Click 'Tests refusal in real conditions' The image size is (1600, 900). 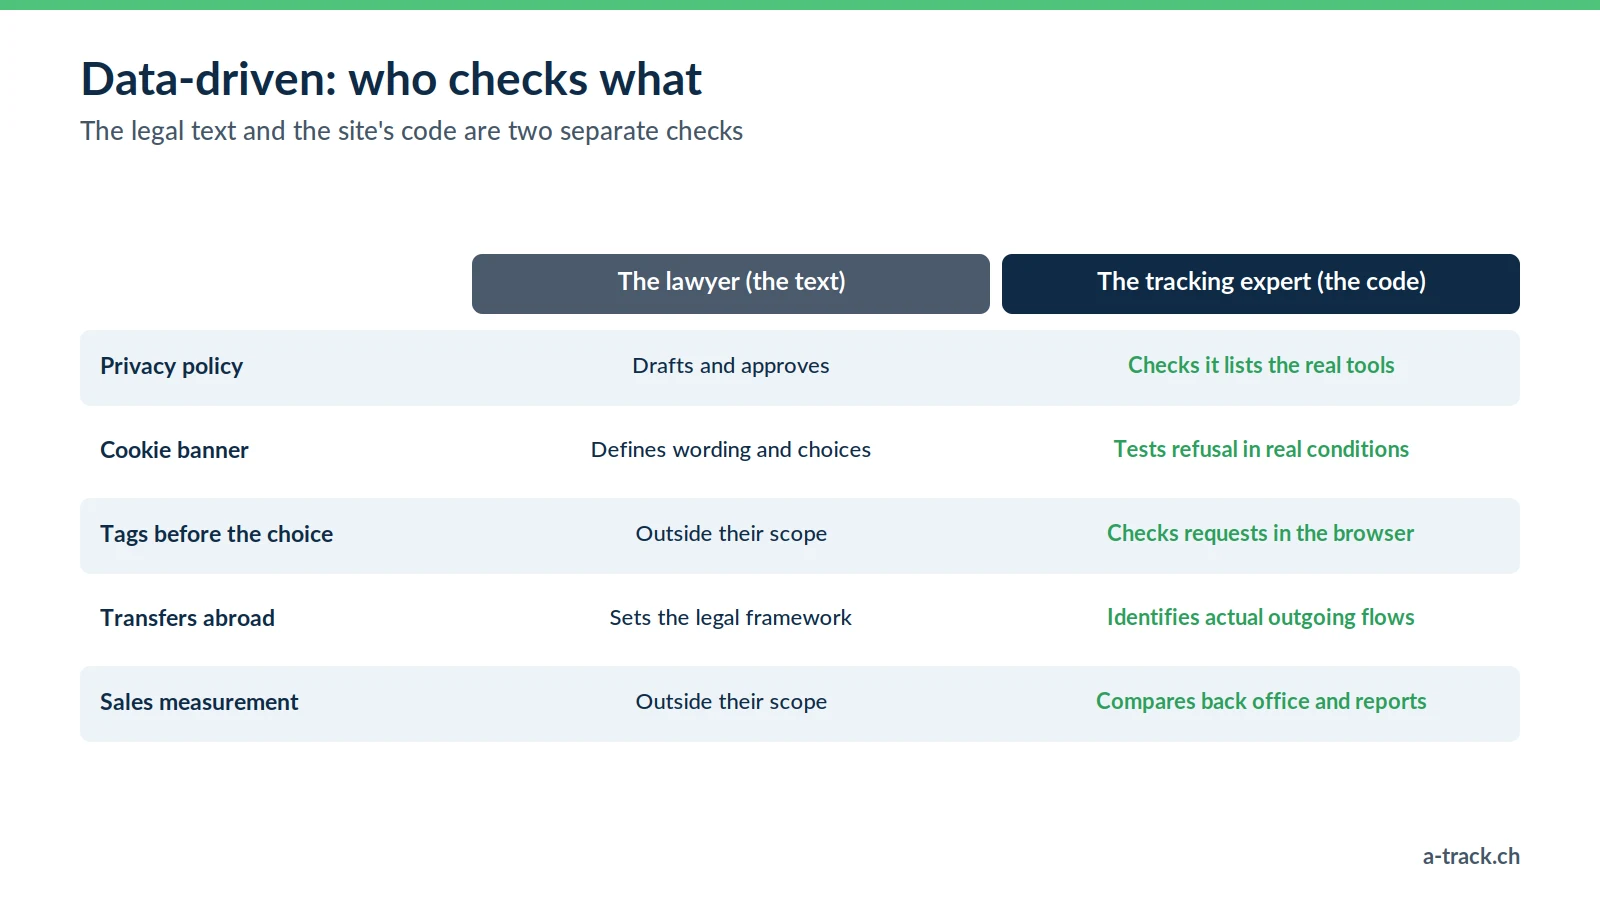coord(1261,449)
